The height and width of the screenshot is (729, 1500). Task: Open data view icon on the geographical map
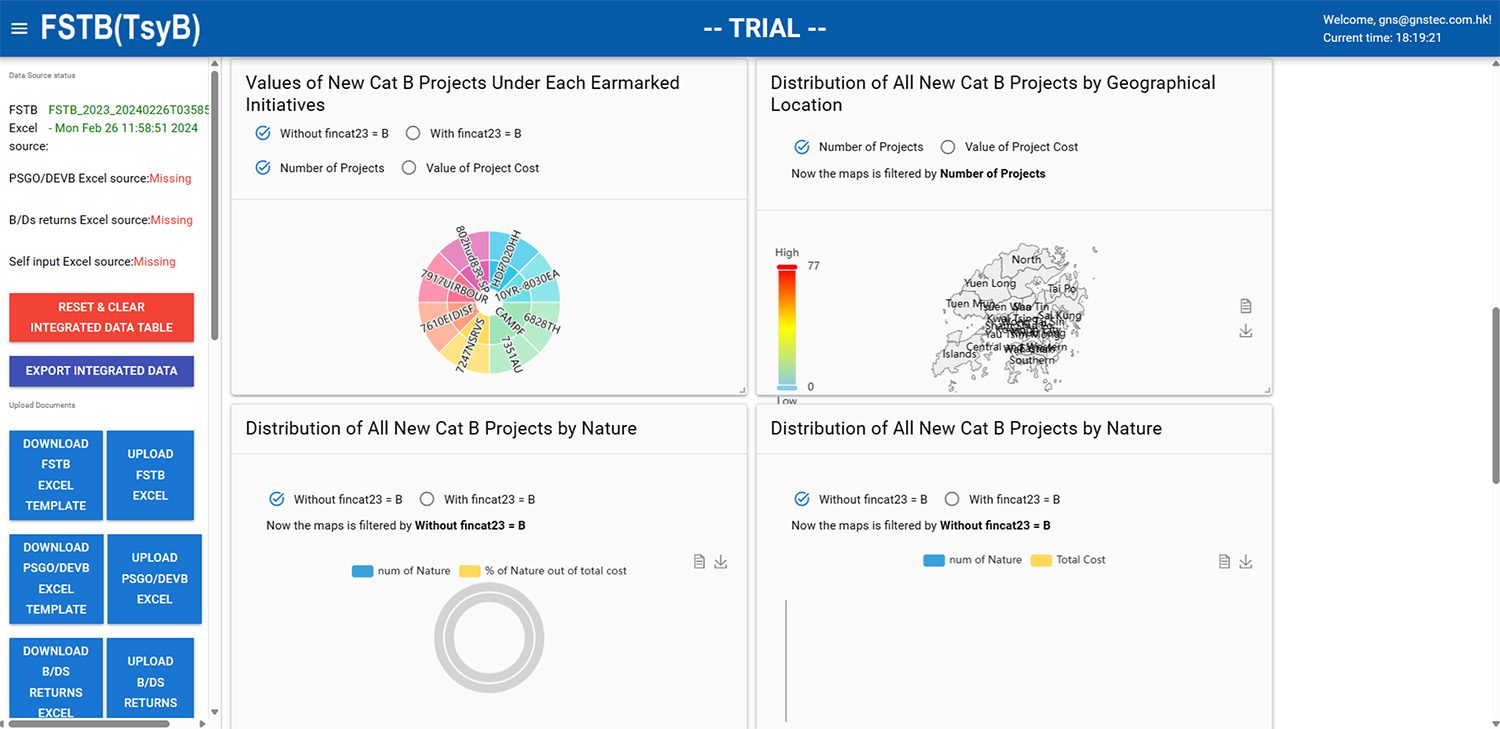click(1245, 306)
